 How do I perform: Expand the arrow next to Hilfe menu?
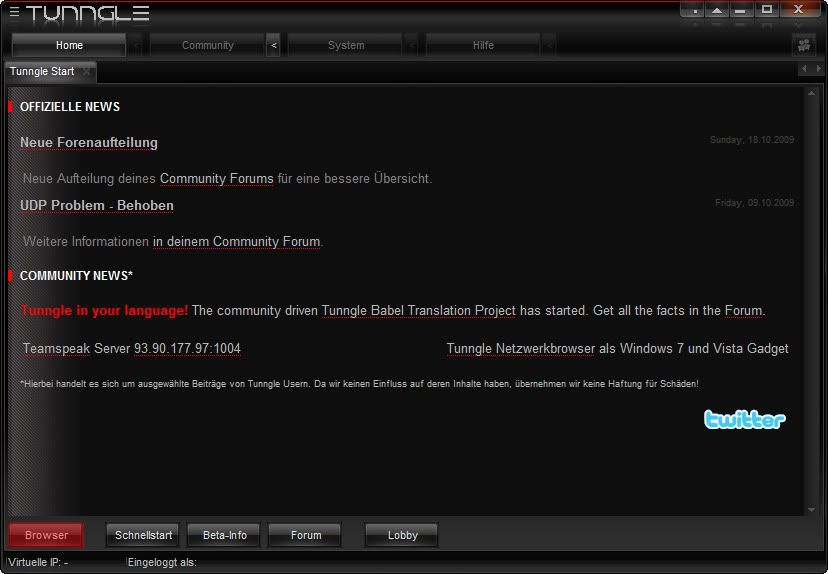pyautogui.click(x=550, y=45)
